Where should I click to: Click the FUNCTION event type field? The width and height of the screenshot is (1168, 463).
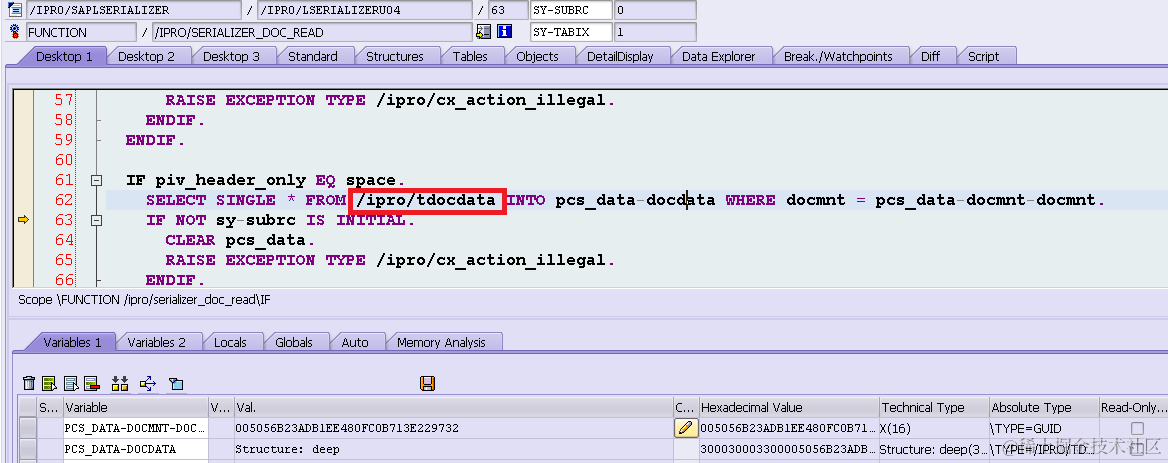[81, 32]
